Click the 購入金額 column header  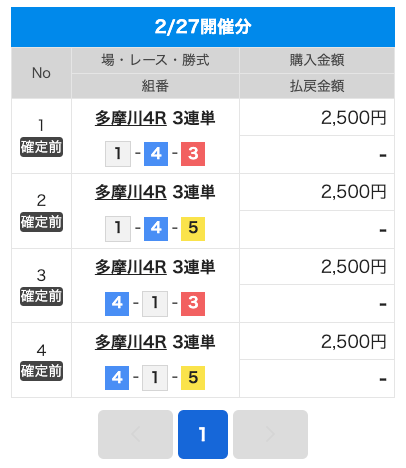tap(317, 60)
